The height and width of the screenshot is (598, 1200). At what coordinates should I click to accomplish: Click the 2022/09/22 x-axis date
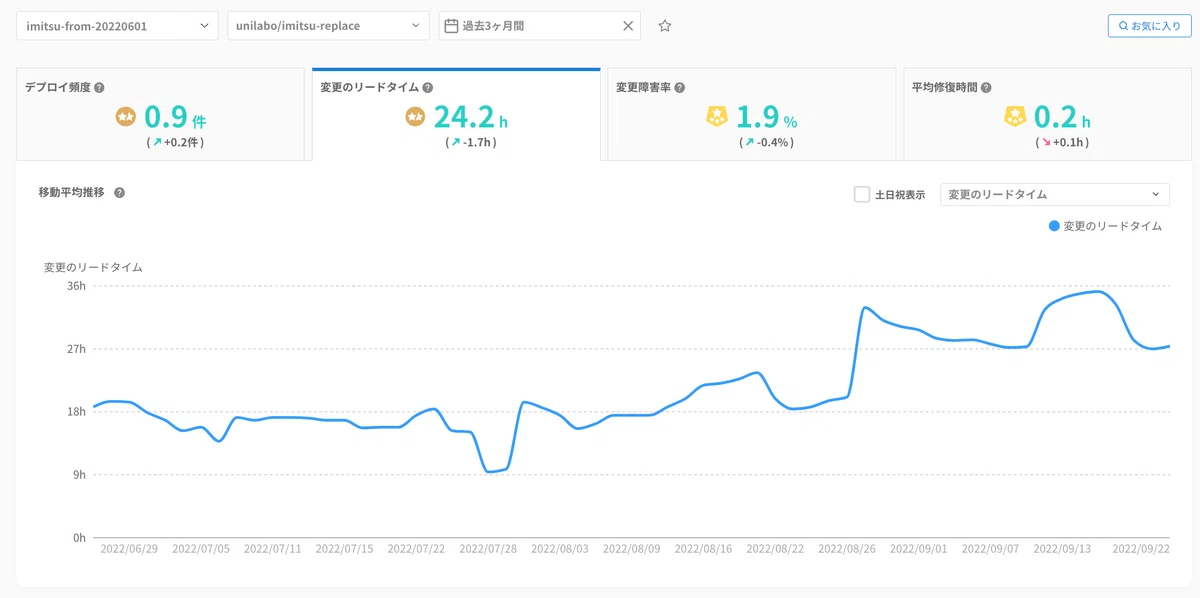click(x=1142, y=548)
